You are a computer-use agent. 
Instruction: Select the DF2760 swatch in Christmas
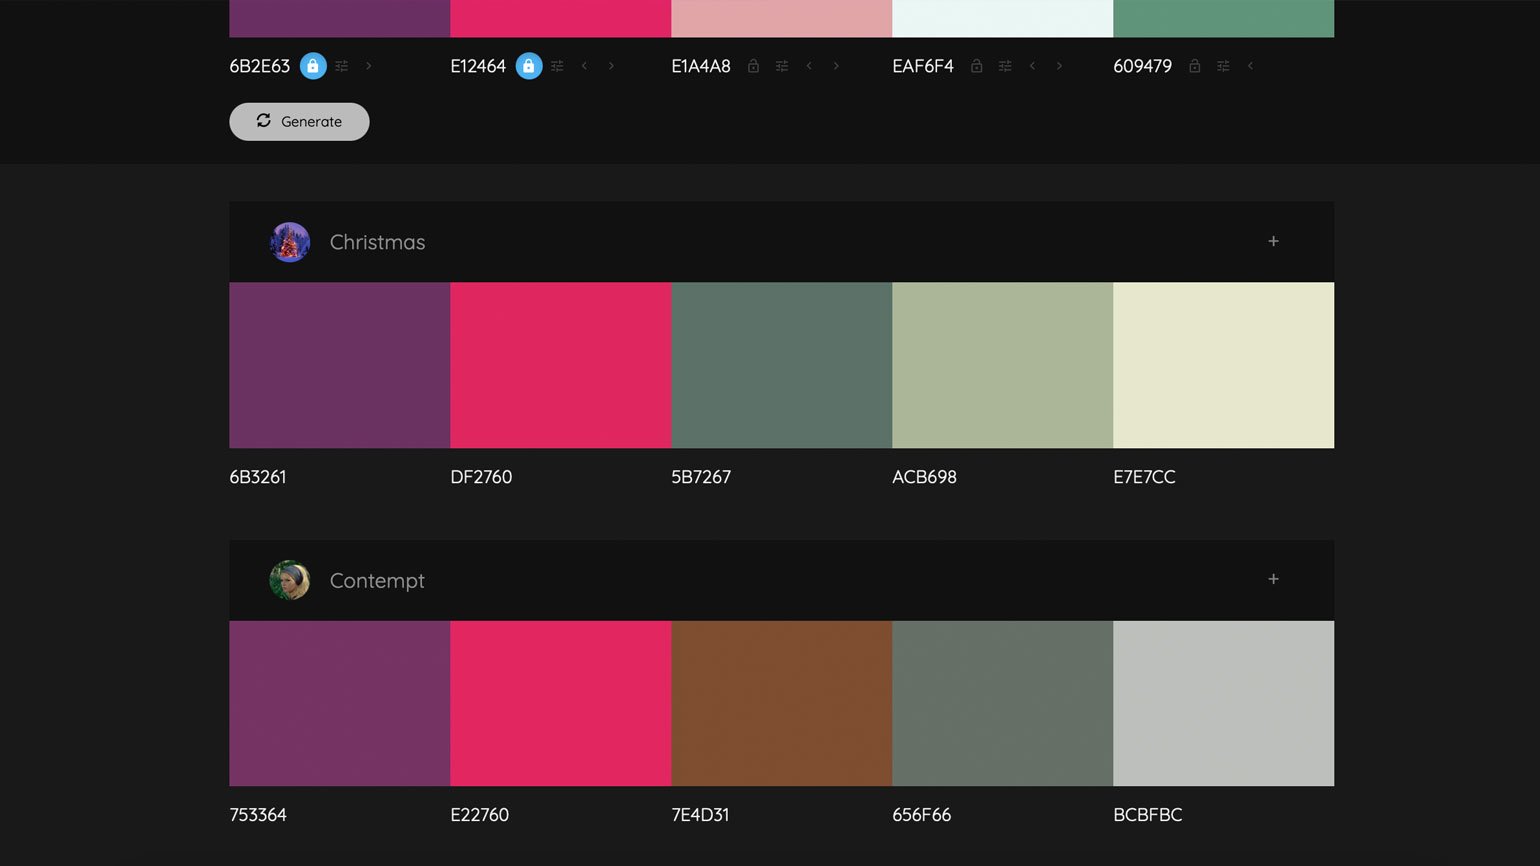point(560,365)
